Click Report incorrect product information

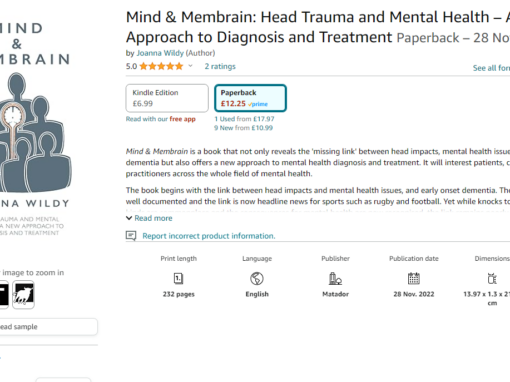(x=209, y=236)
